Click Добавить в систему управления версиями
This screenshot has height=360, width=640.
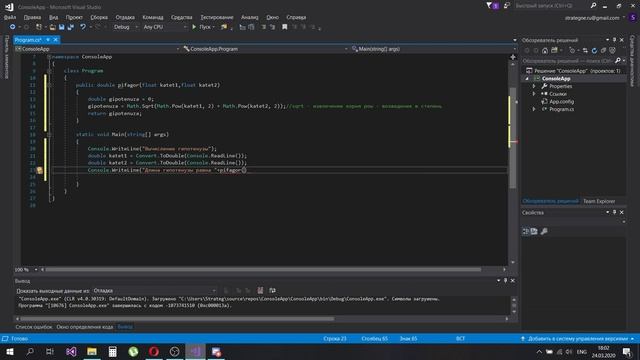coord(578,339)
